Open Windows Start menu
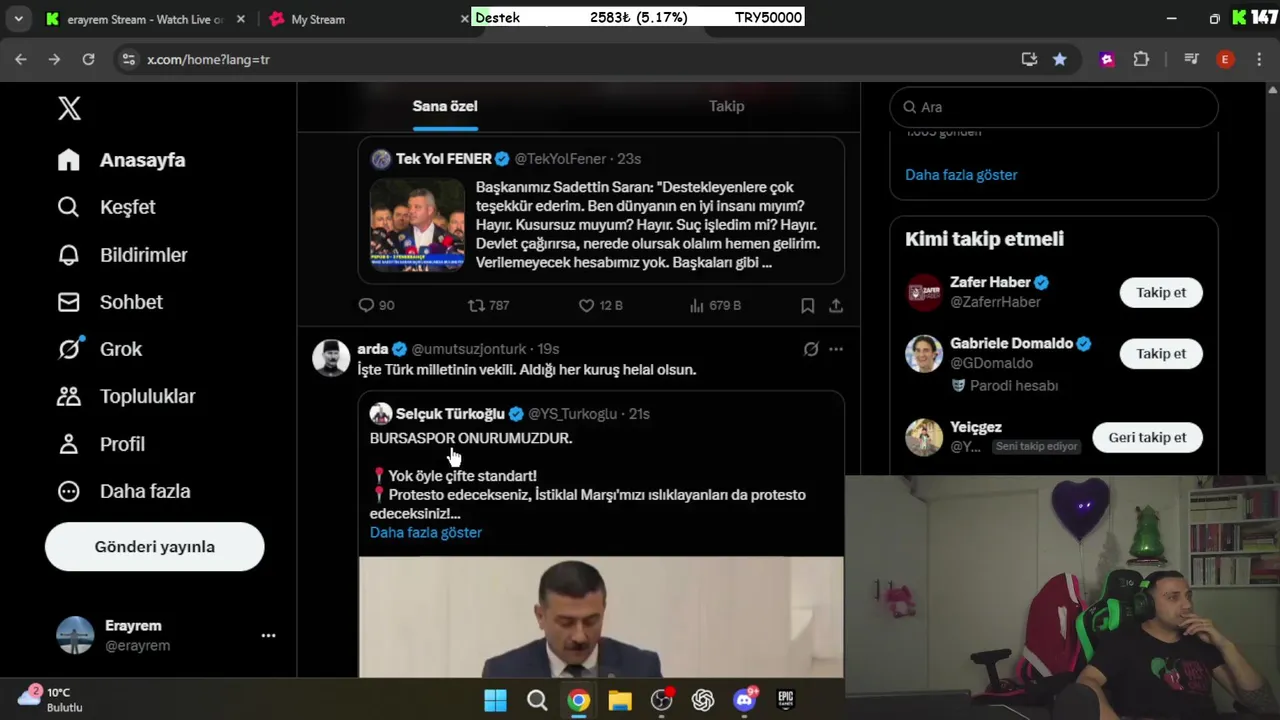 pos(495,700)
